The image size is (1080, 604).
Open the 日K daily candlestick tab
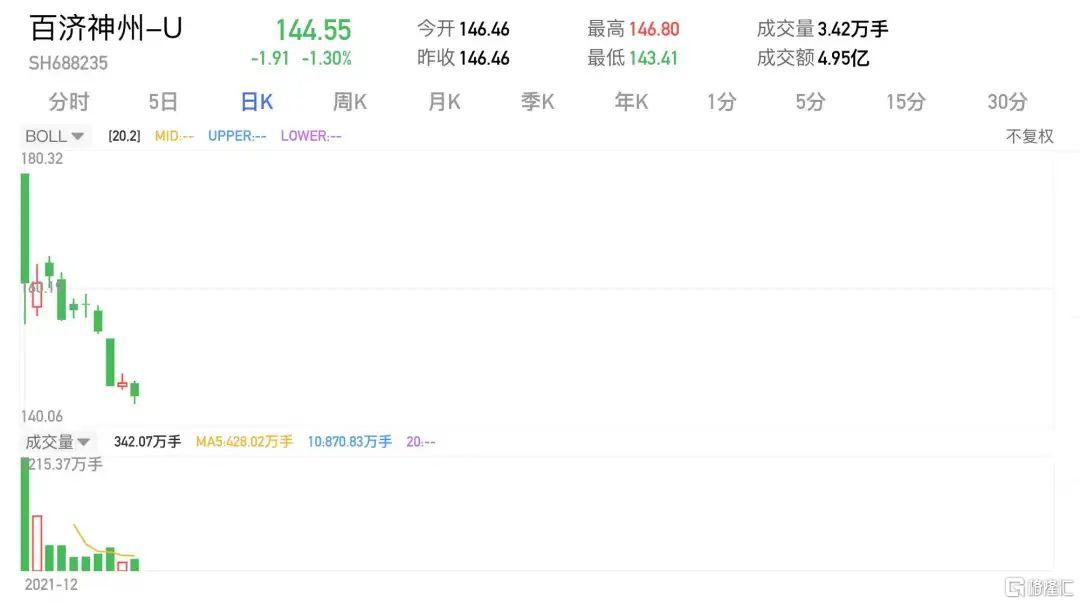(x=257, y=102)
